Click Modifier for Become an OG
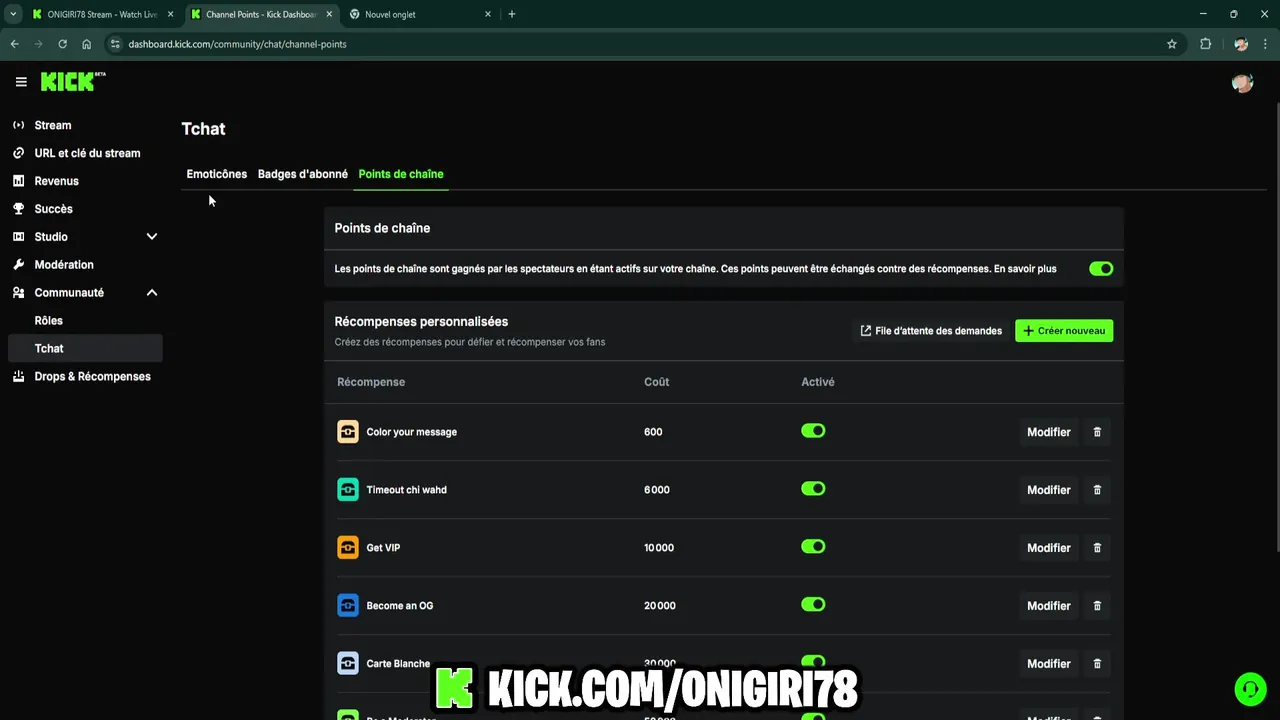This screenshot has width=1280, height=720. click(1049, 606)
